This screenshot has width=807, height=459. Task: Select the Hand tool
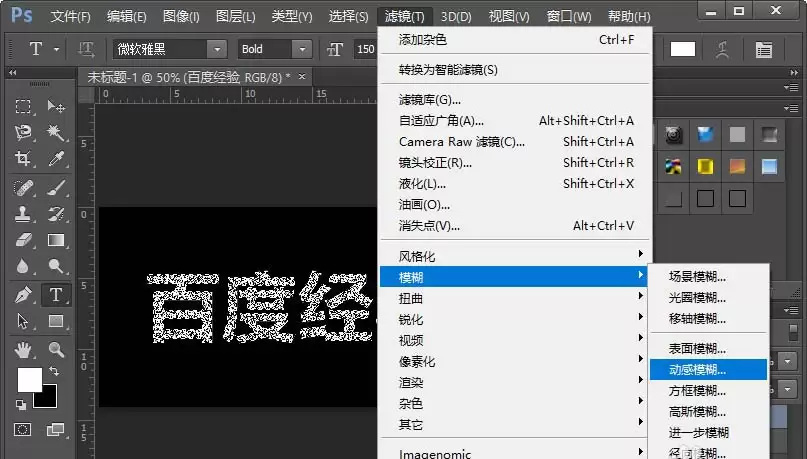coord(23,350)
